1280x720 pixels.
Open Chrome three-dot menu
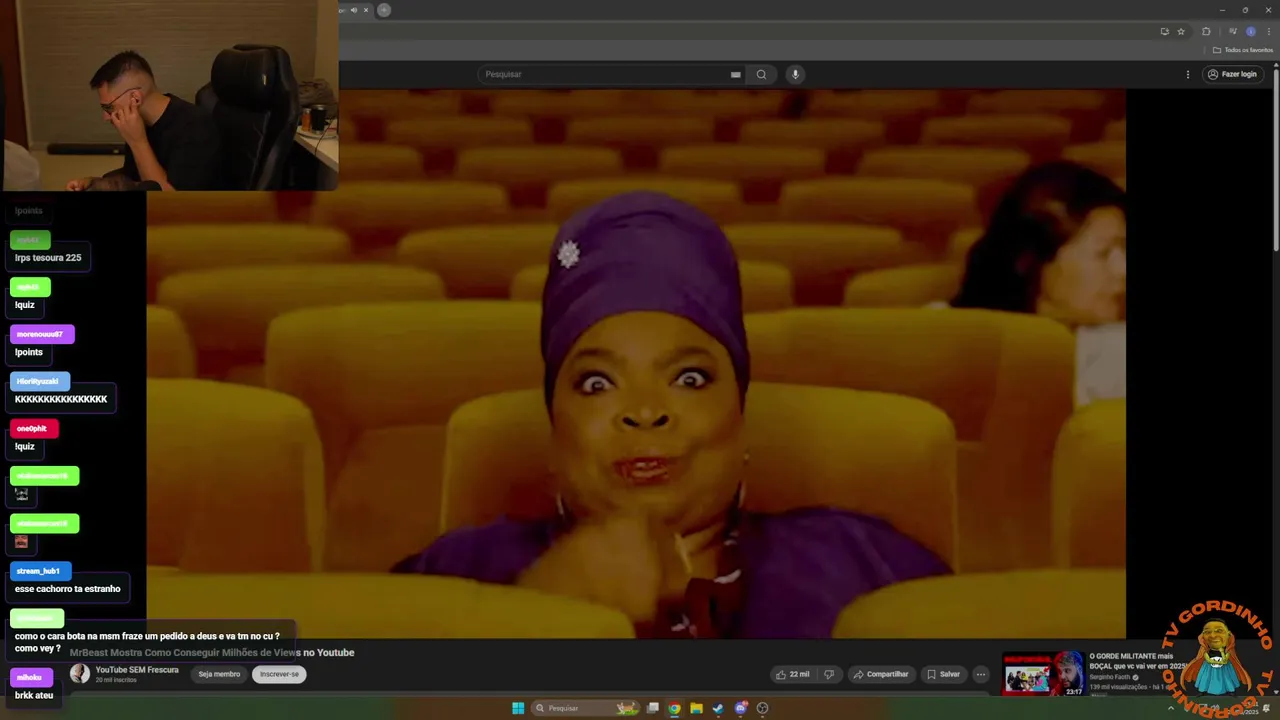(1268, 31)
